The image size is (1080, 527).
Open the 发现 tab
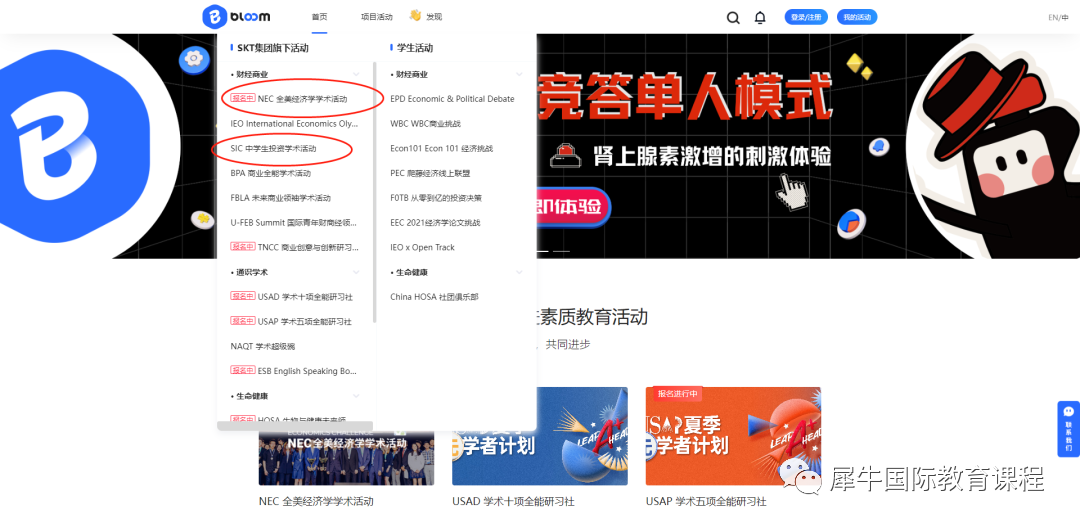[x=434, y=17]
